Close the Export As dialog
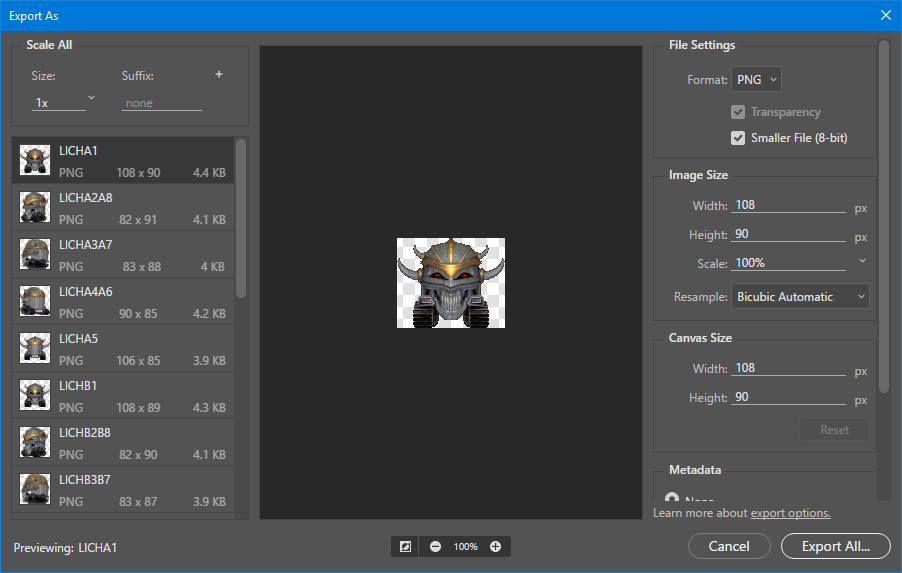The width and height of the screenshot is (902, 573). click(x=886, y=16)
